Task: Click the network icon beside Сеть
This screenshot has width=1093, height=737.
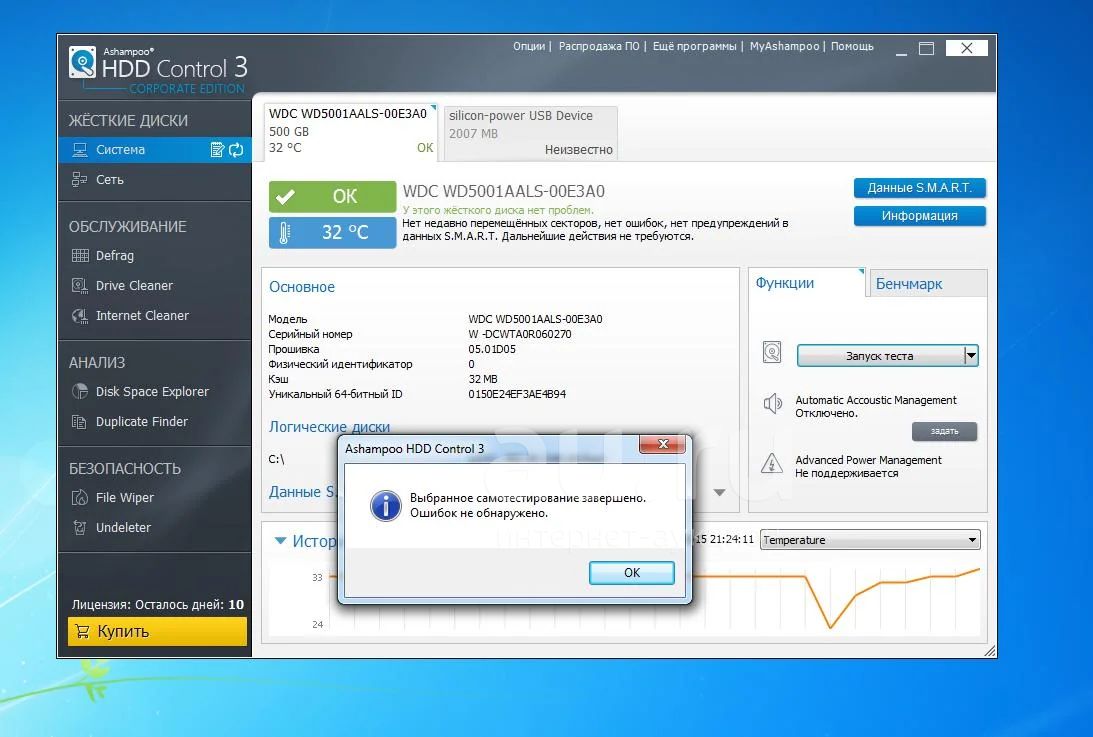Action: coord(79,180)
